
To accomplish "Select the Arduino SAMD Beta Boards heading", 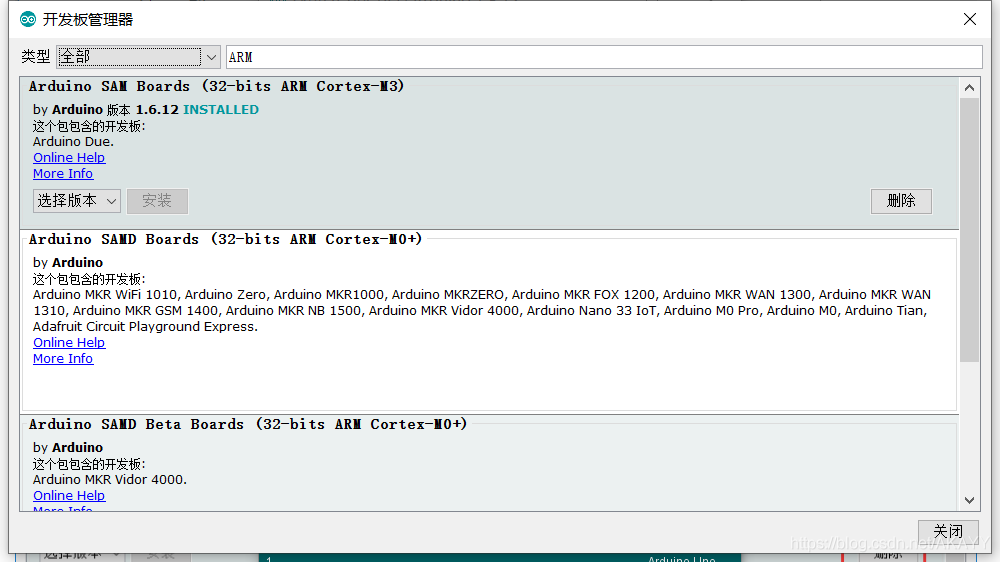I will click(248, 425).
